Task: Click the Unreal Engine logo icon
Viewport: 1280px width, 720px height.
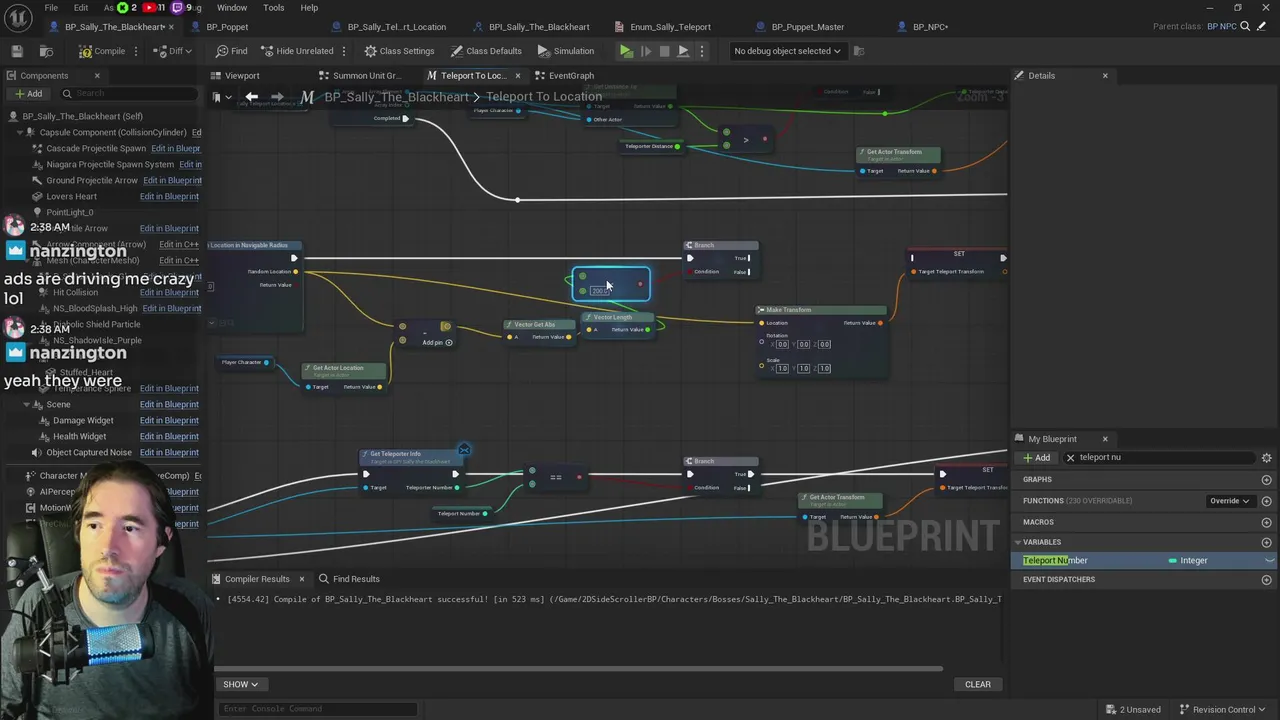Action: (17, 17)
